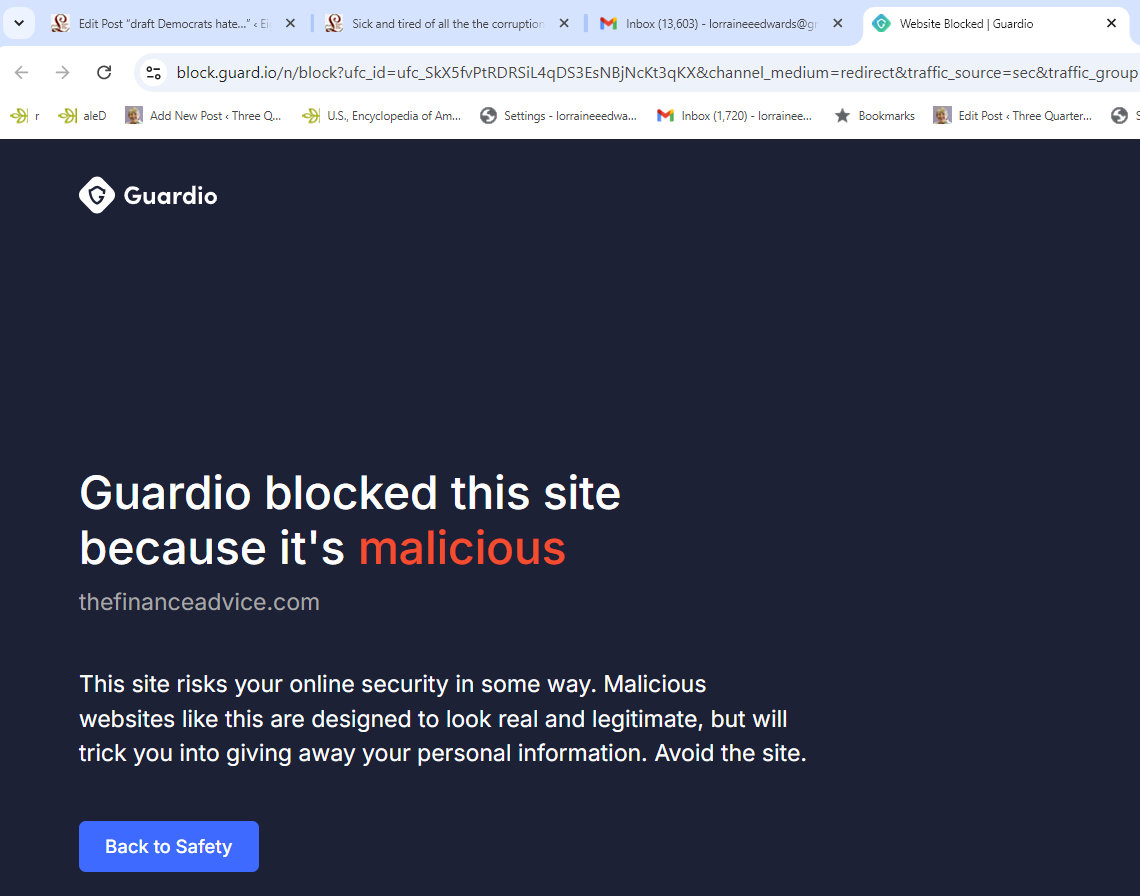Open U.S., Encyclopedia of Am bookmark
The image size is (1140, 896).
(382, 116)
